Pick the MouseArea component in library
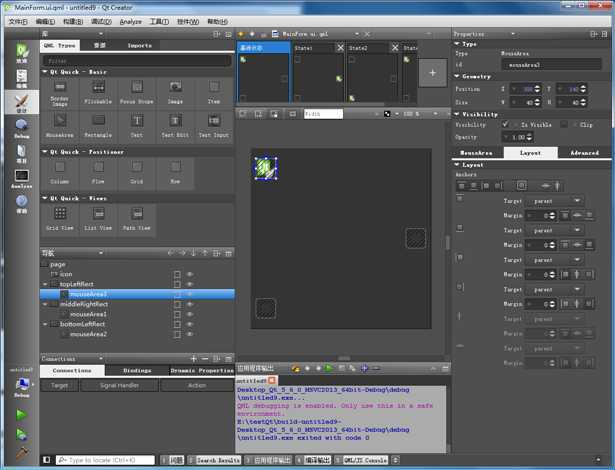Screen dimensions: 615x470 60,126
